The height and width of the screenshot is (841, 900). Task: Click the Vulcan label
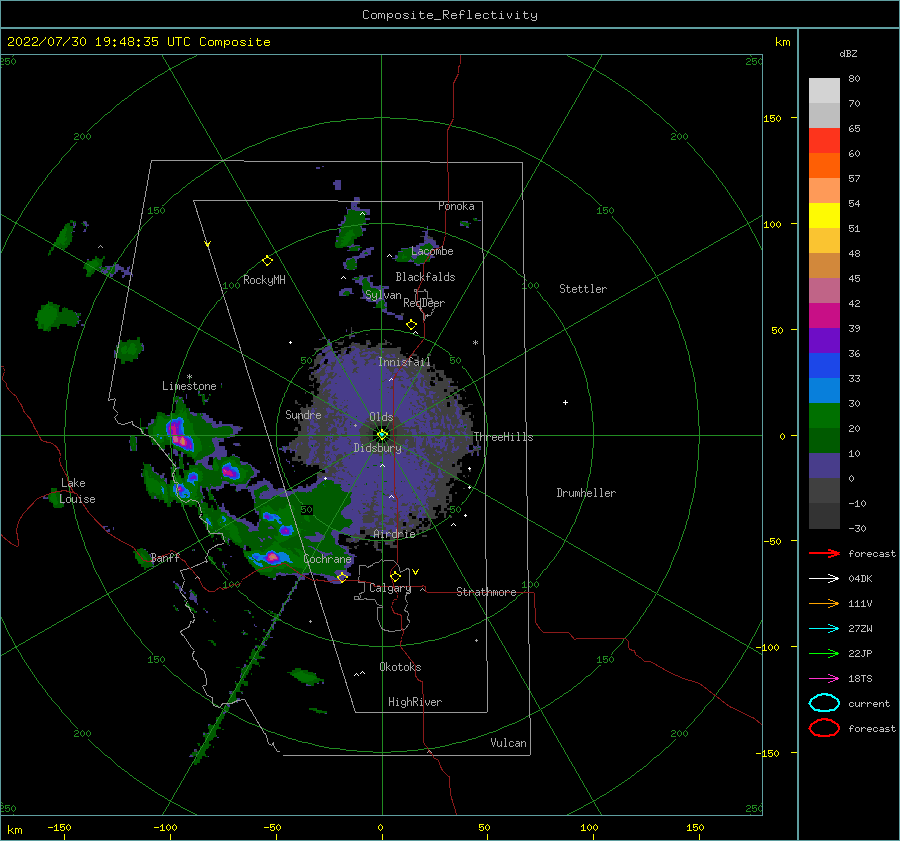pos(508,743)
